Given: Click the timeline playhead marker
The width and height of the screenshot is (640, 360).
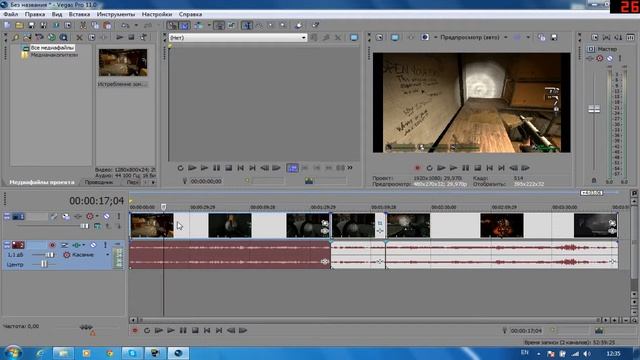Looking at the screenshot, I should tap(163, 207).
